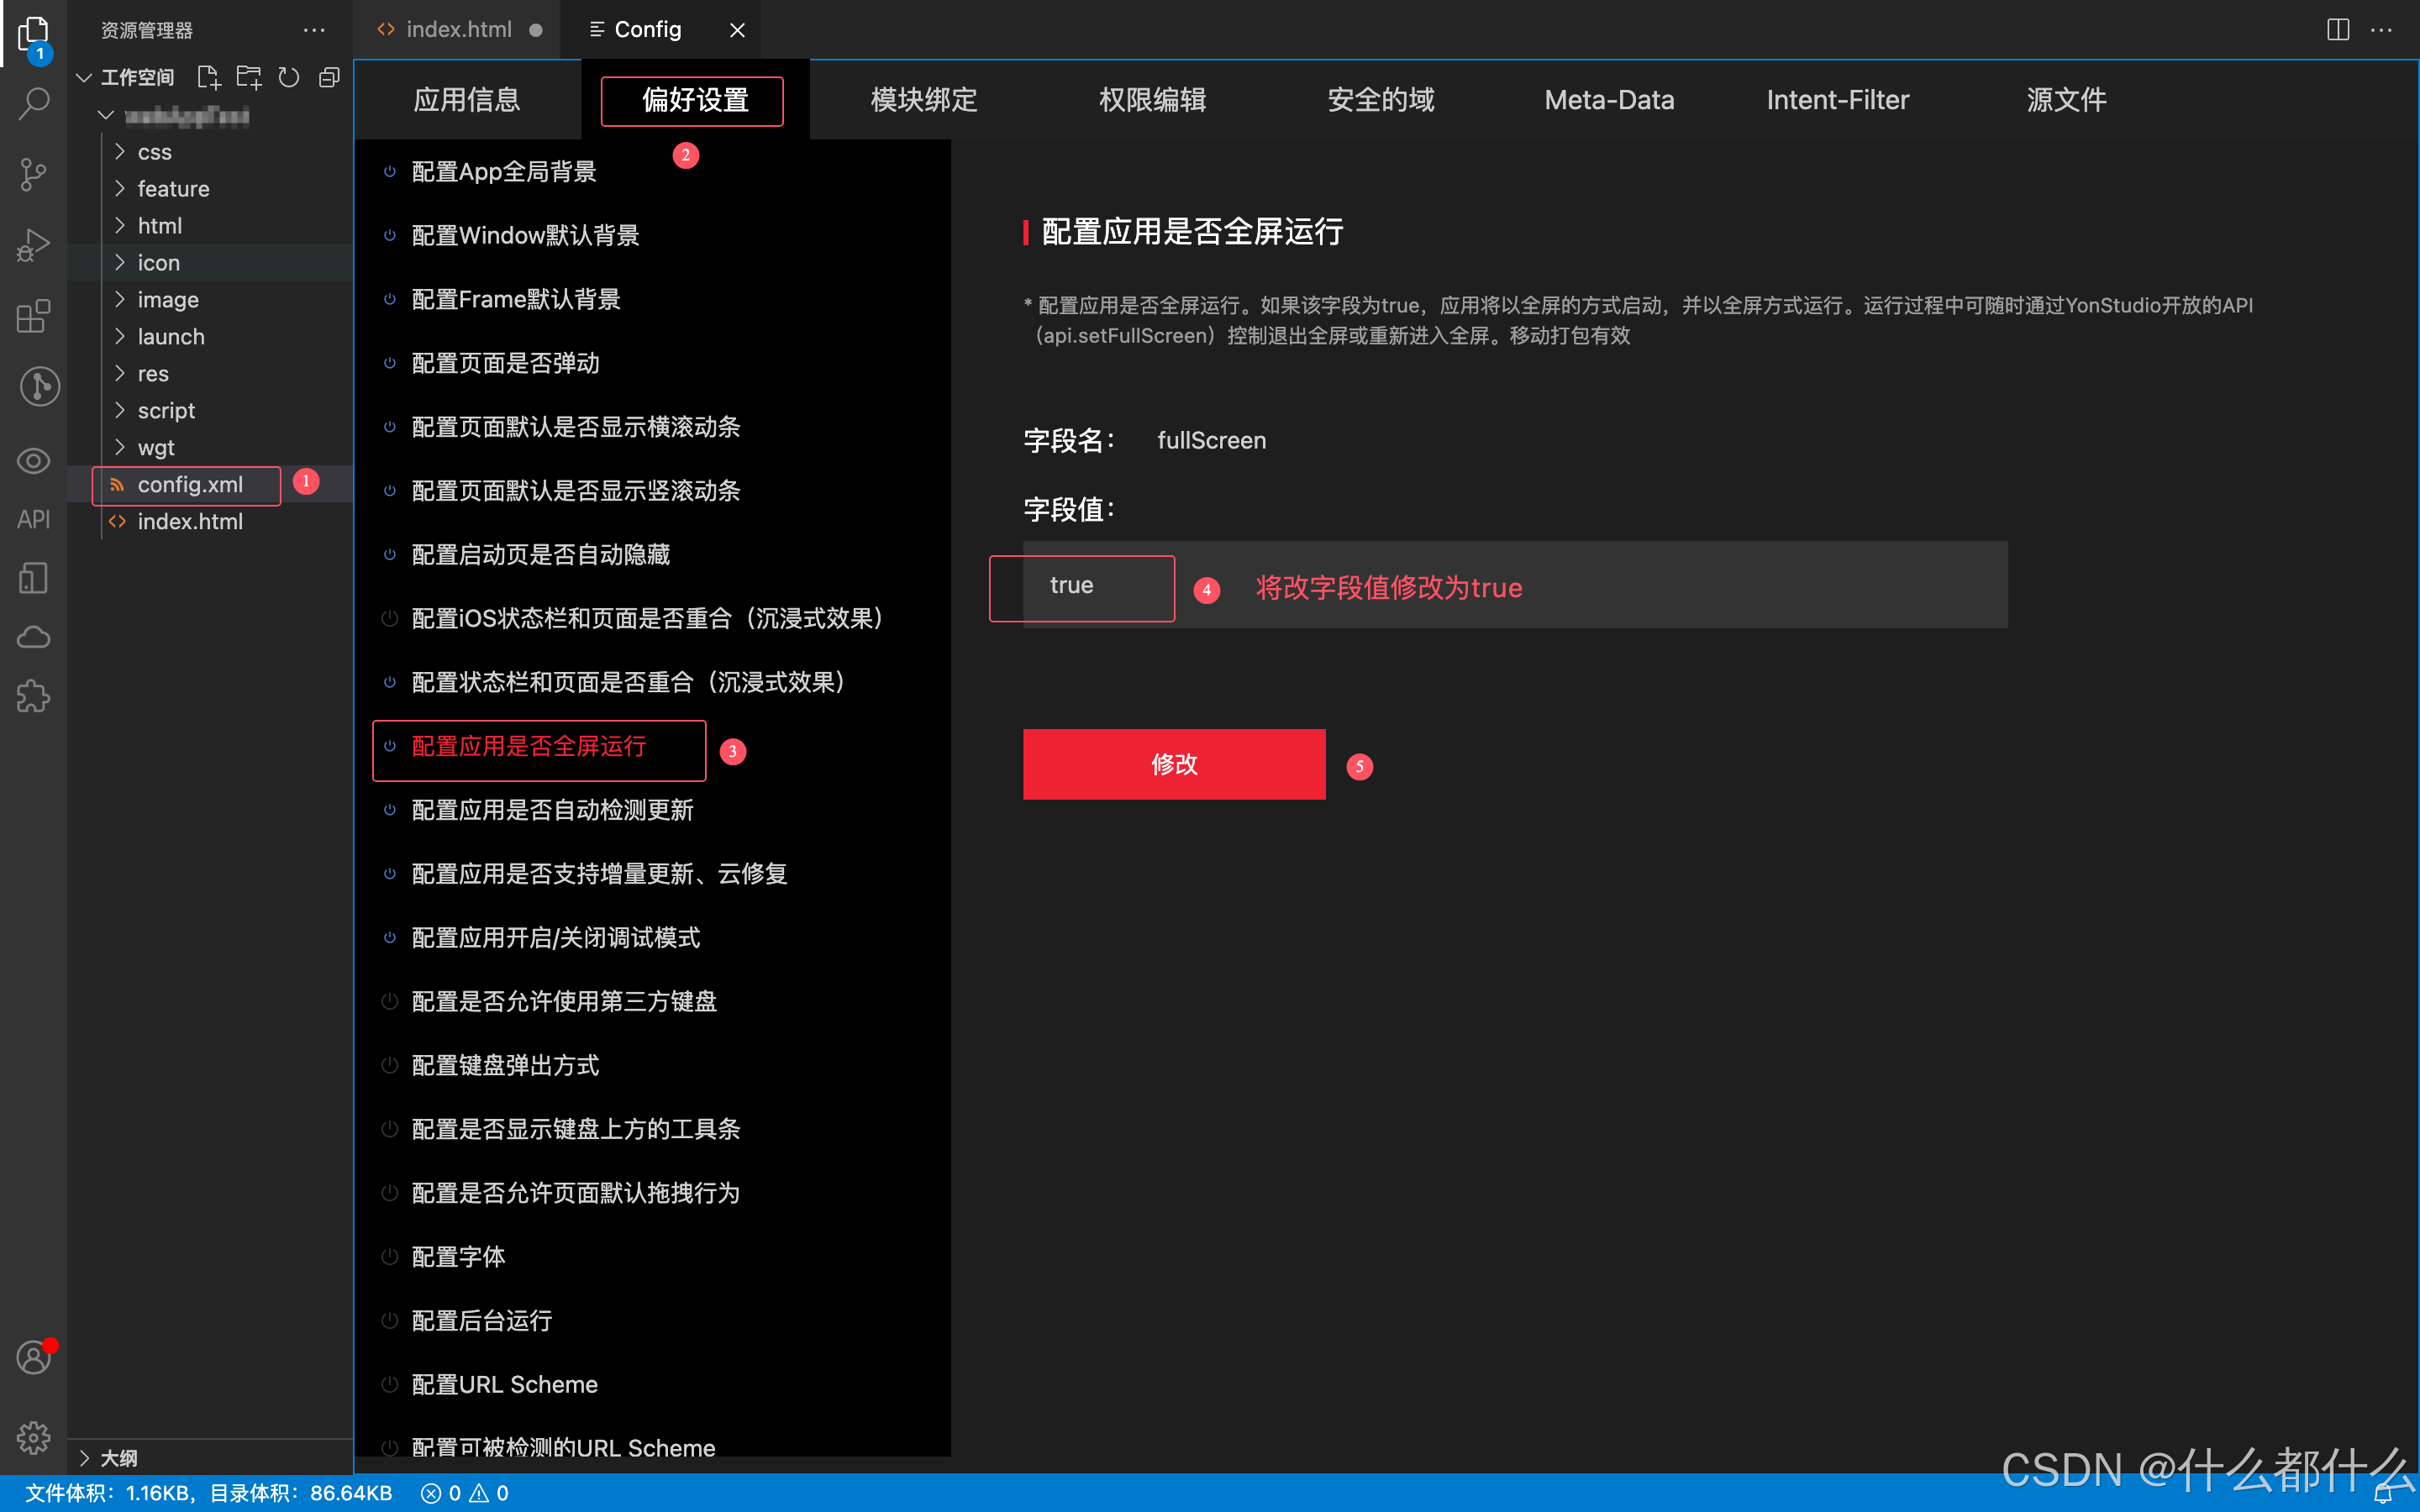Image resolution: width=2420 pixels, height=1512 pixels.
Task: Toggle power icon for 配置后台运行
Action: click(x=390, y=1321)
